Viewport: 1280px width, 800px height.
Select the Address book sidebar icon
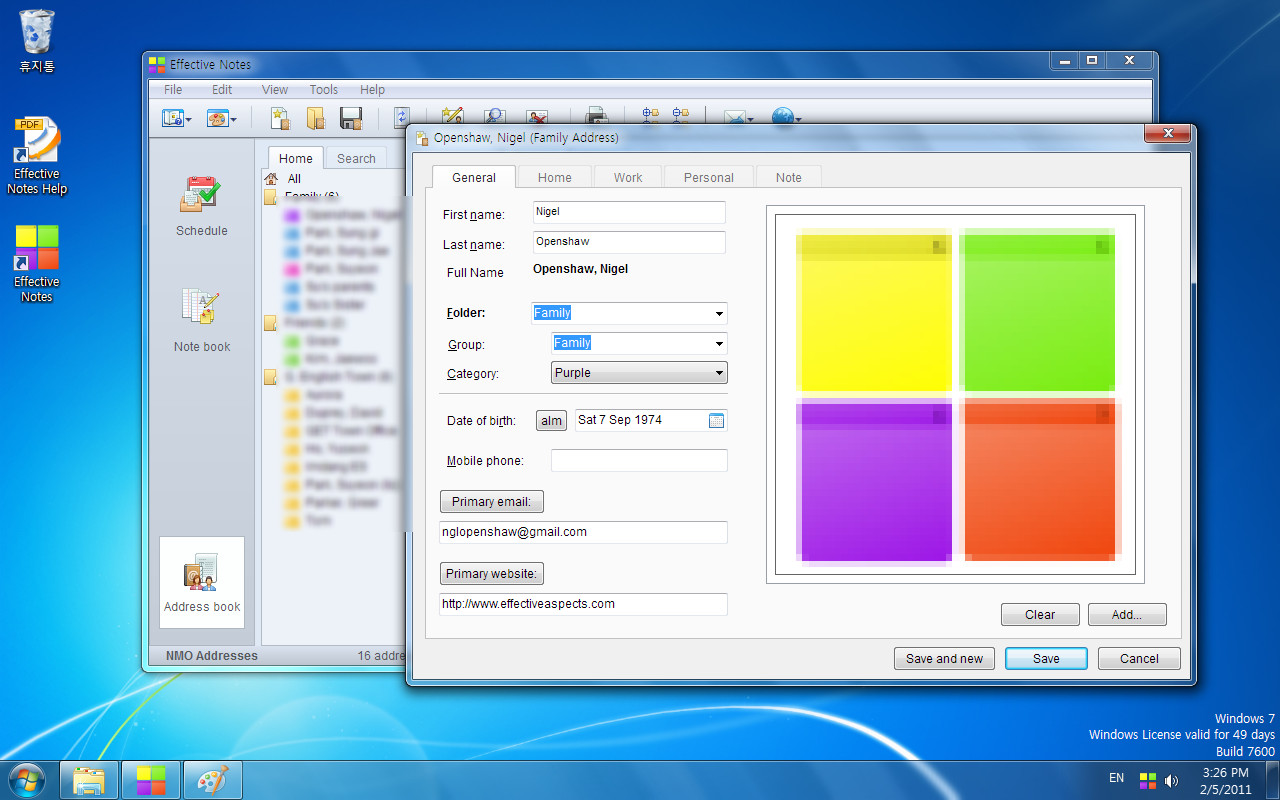click(x=202, y=582)
